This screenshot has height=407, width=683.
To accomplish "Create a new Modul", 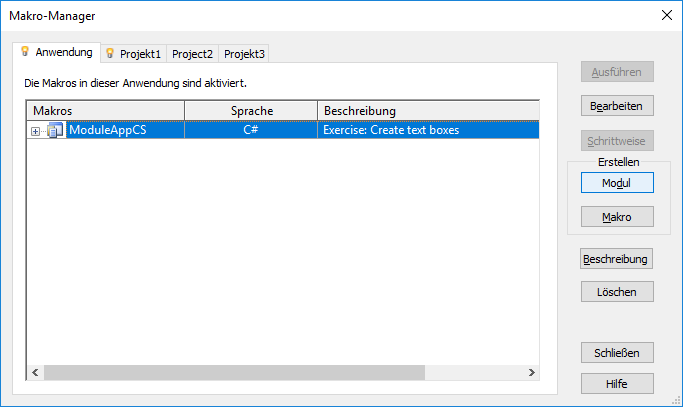I will point(617,183).
